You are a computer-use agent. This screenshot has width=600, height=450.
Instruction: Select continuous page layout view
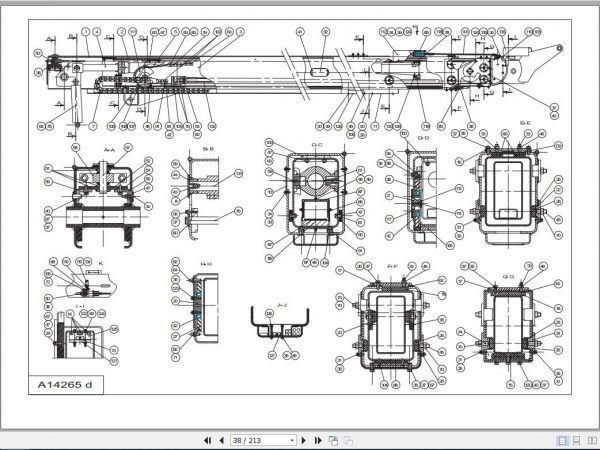pos(577,440)
